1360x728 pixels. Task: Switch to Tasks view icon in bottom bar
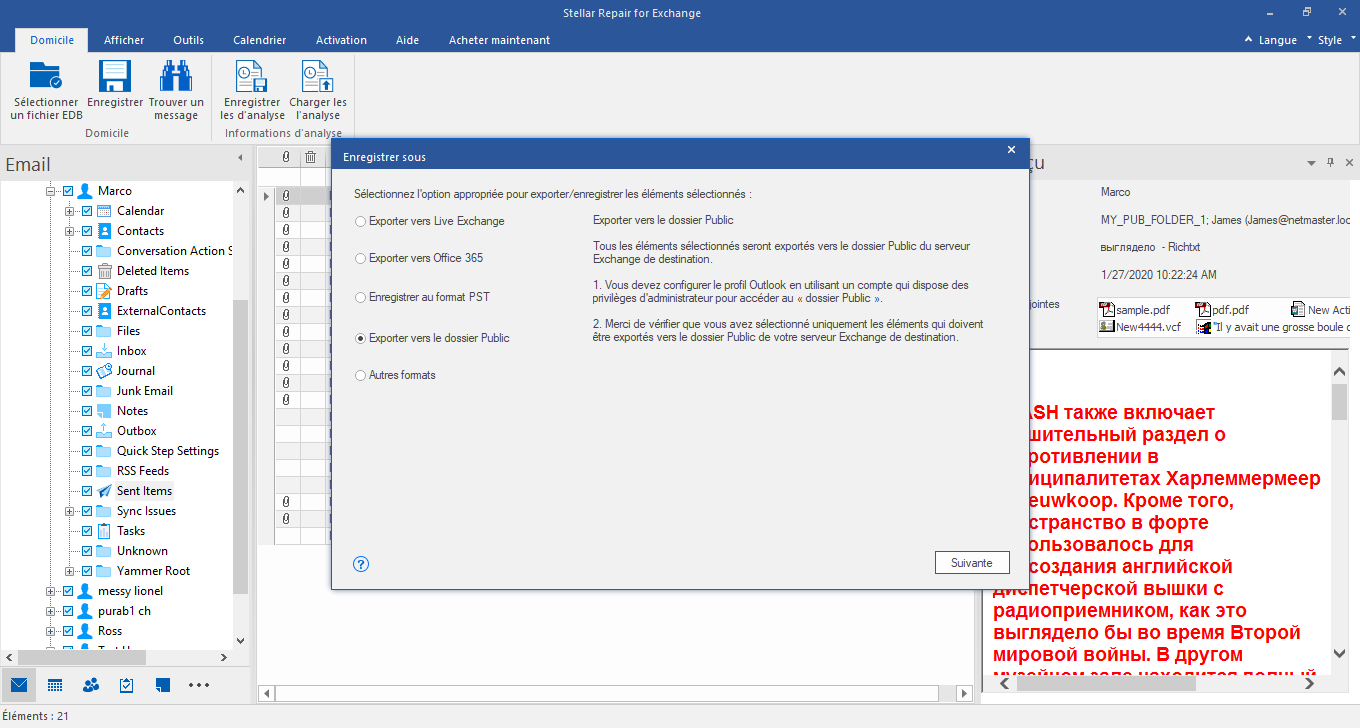coord(127,685)
